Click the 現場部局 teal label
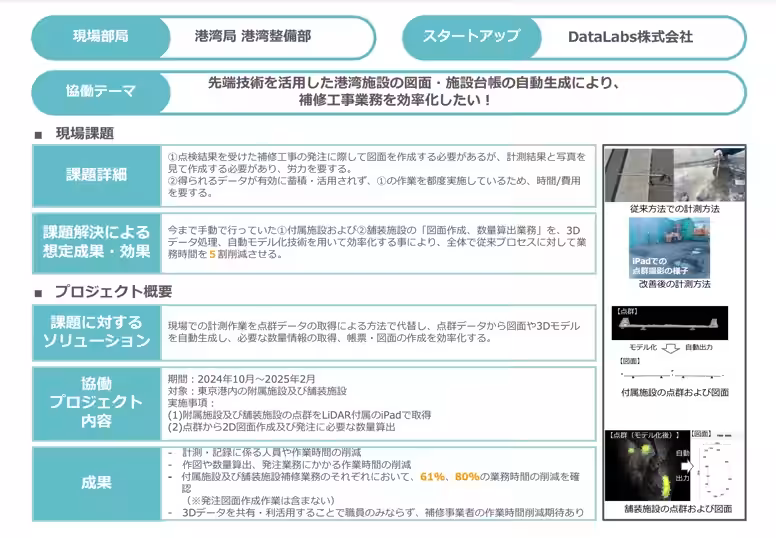 click(x=100, y=37)
